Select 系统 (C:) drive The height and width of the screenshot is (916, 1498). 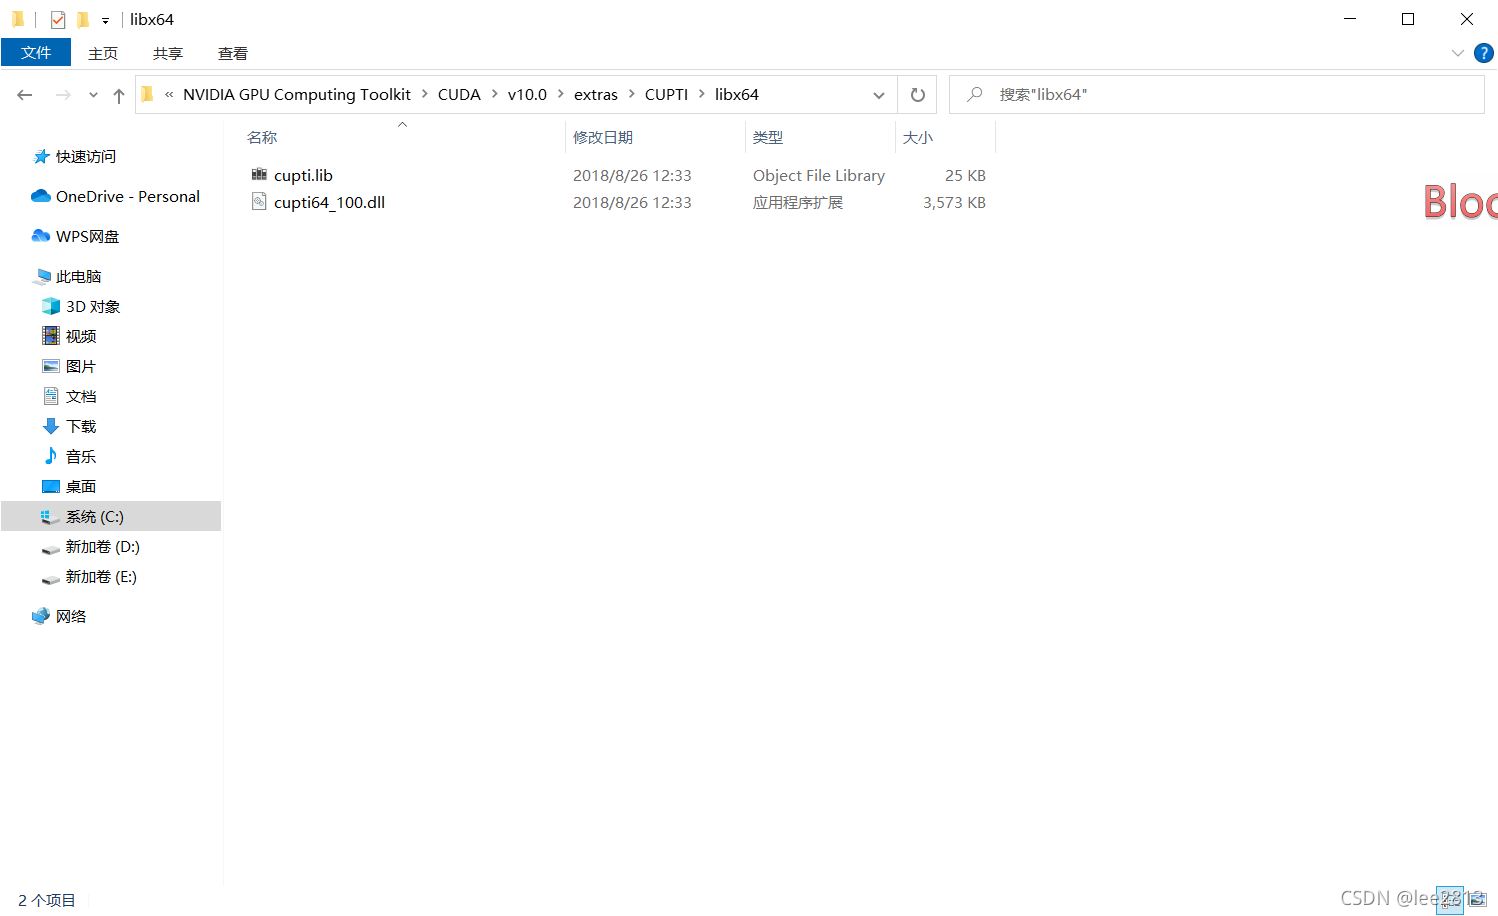(111, 516)
